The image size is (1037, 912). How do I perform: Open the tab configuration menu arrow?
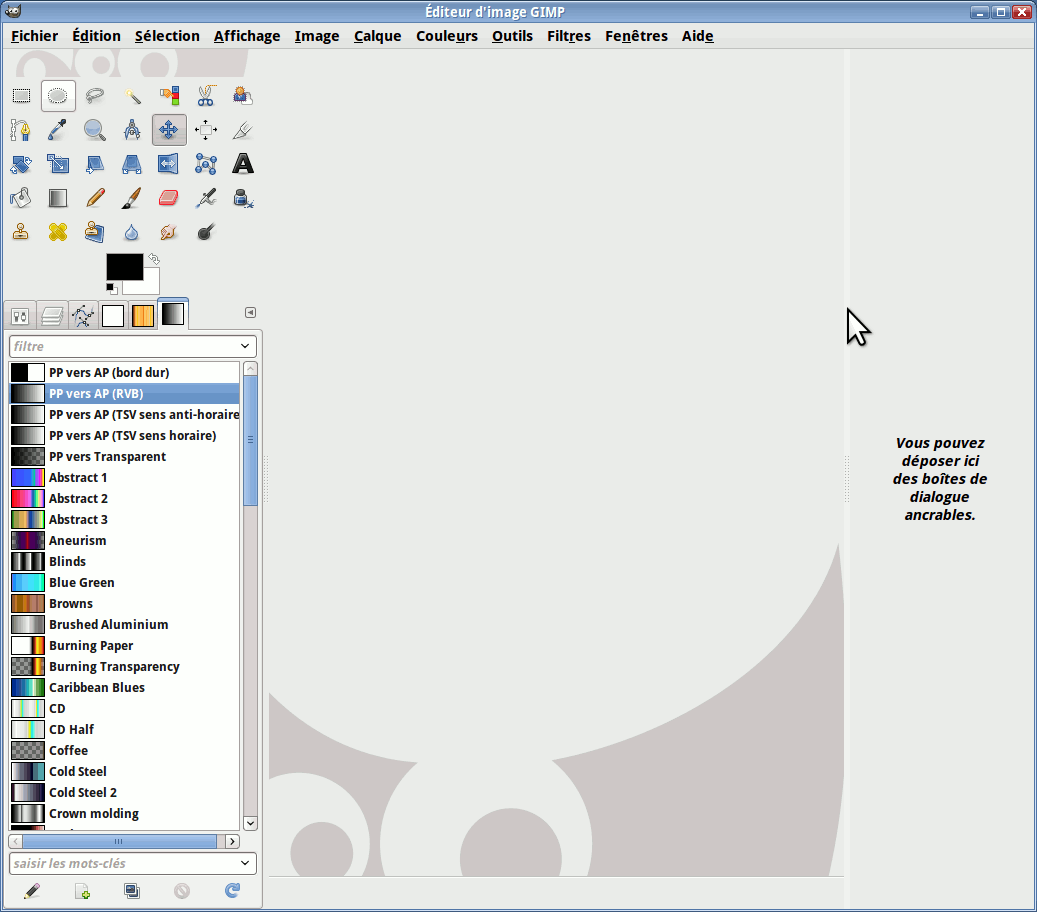tap(250, 312)
